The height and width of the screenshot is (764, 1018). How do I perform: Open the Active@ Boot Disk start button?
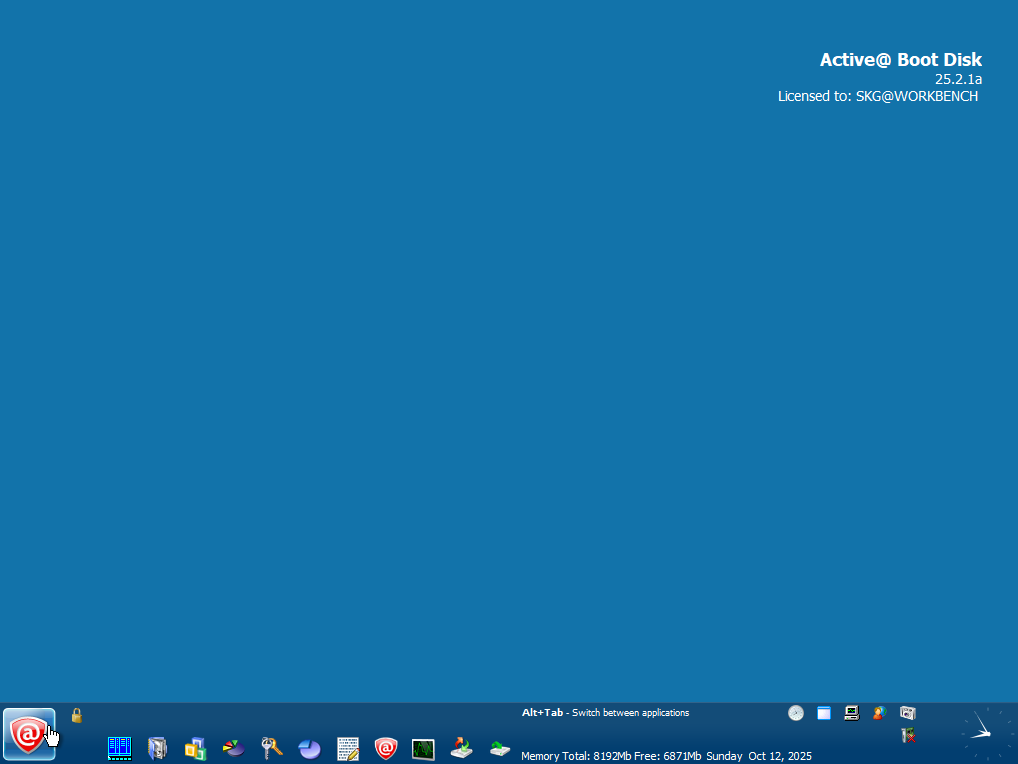[29, 735]
